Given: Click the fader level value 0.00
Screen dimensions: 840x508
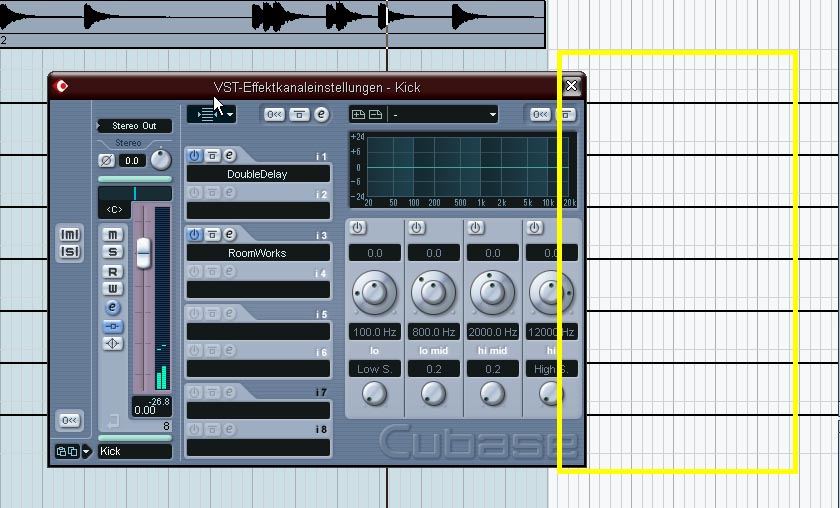Looking at the screenshot, I should (145, 410).
